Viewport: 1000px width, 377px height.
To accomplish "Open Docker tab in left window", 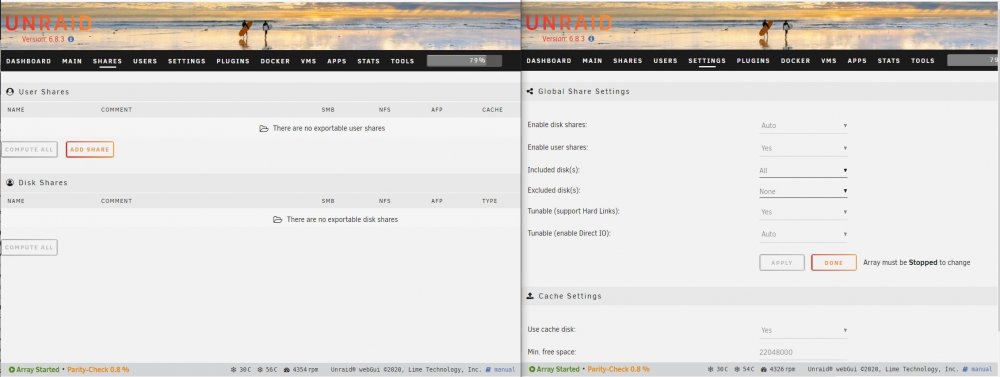I will [x=275, y=61].
